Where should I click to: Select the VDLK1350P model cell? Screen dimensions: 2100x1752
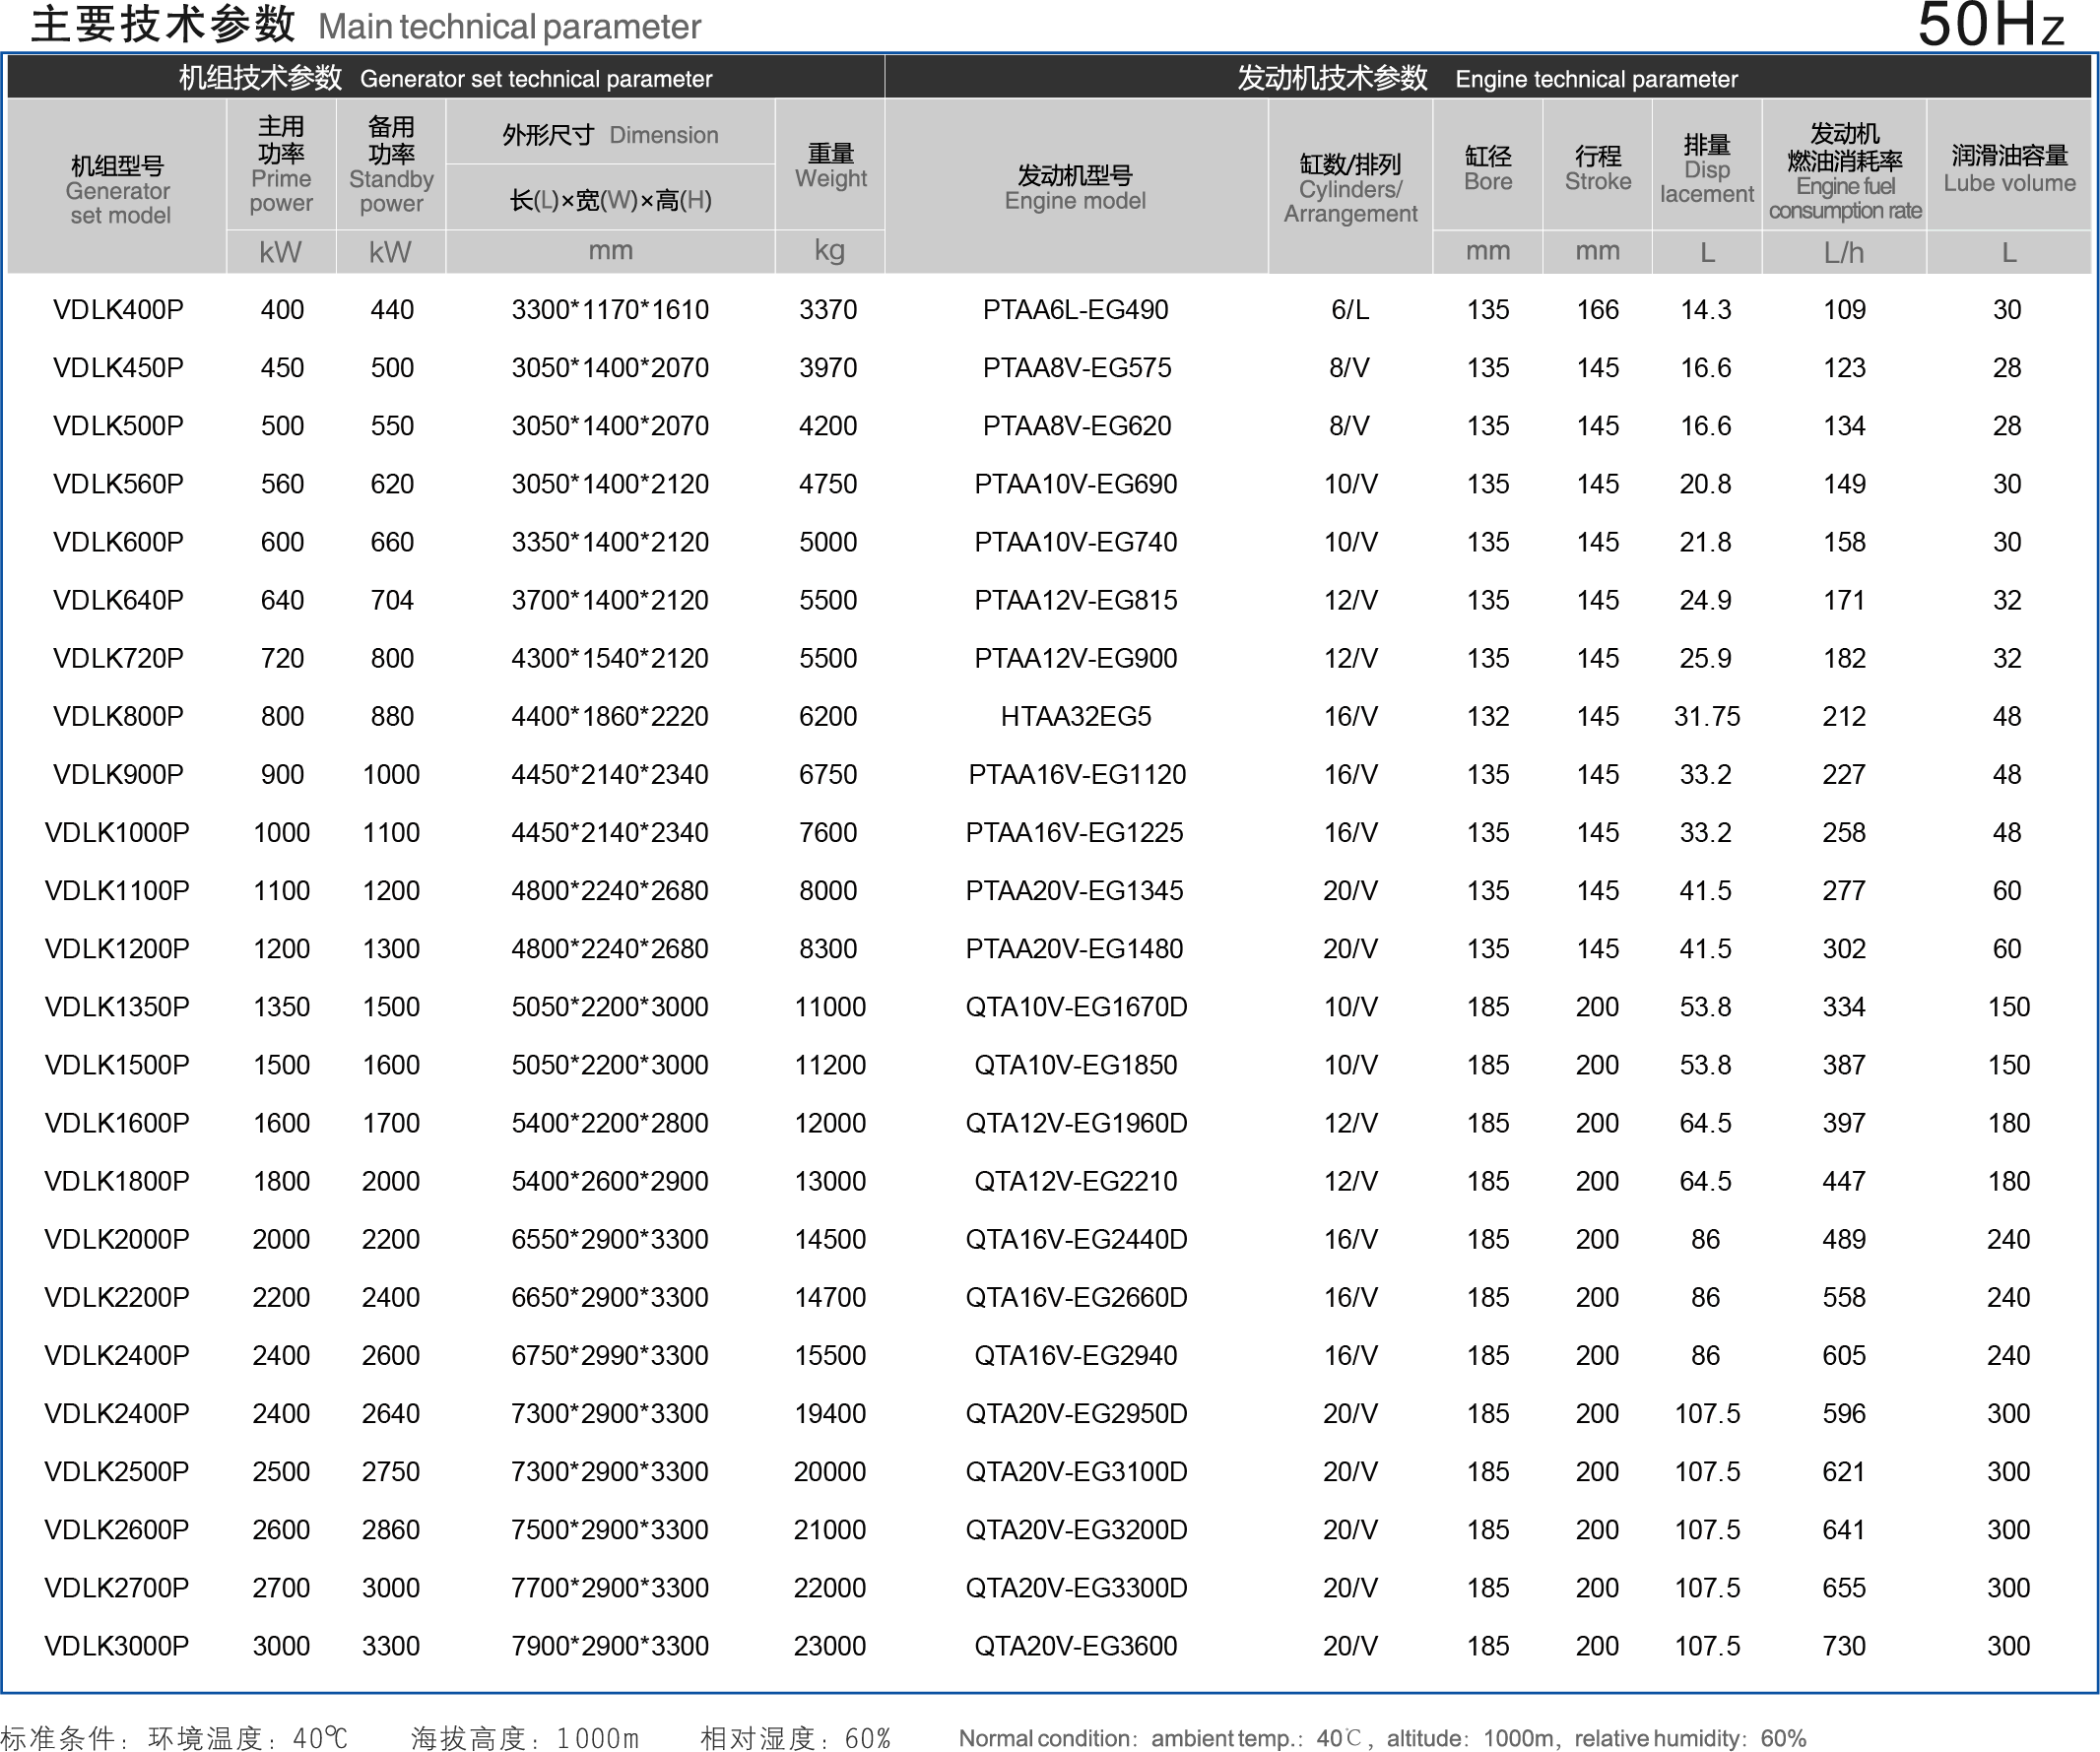click(117, 1007)
